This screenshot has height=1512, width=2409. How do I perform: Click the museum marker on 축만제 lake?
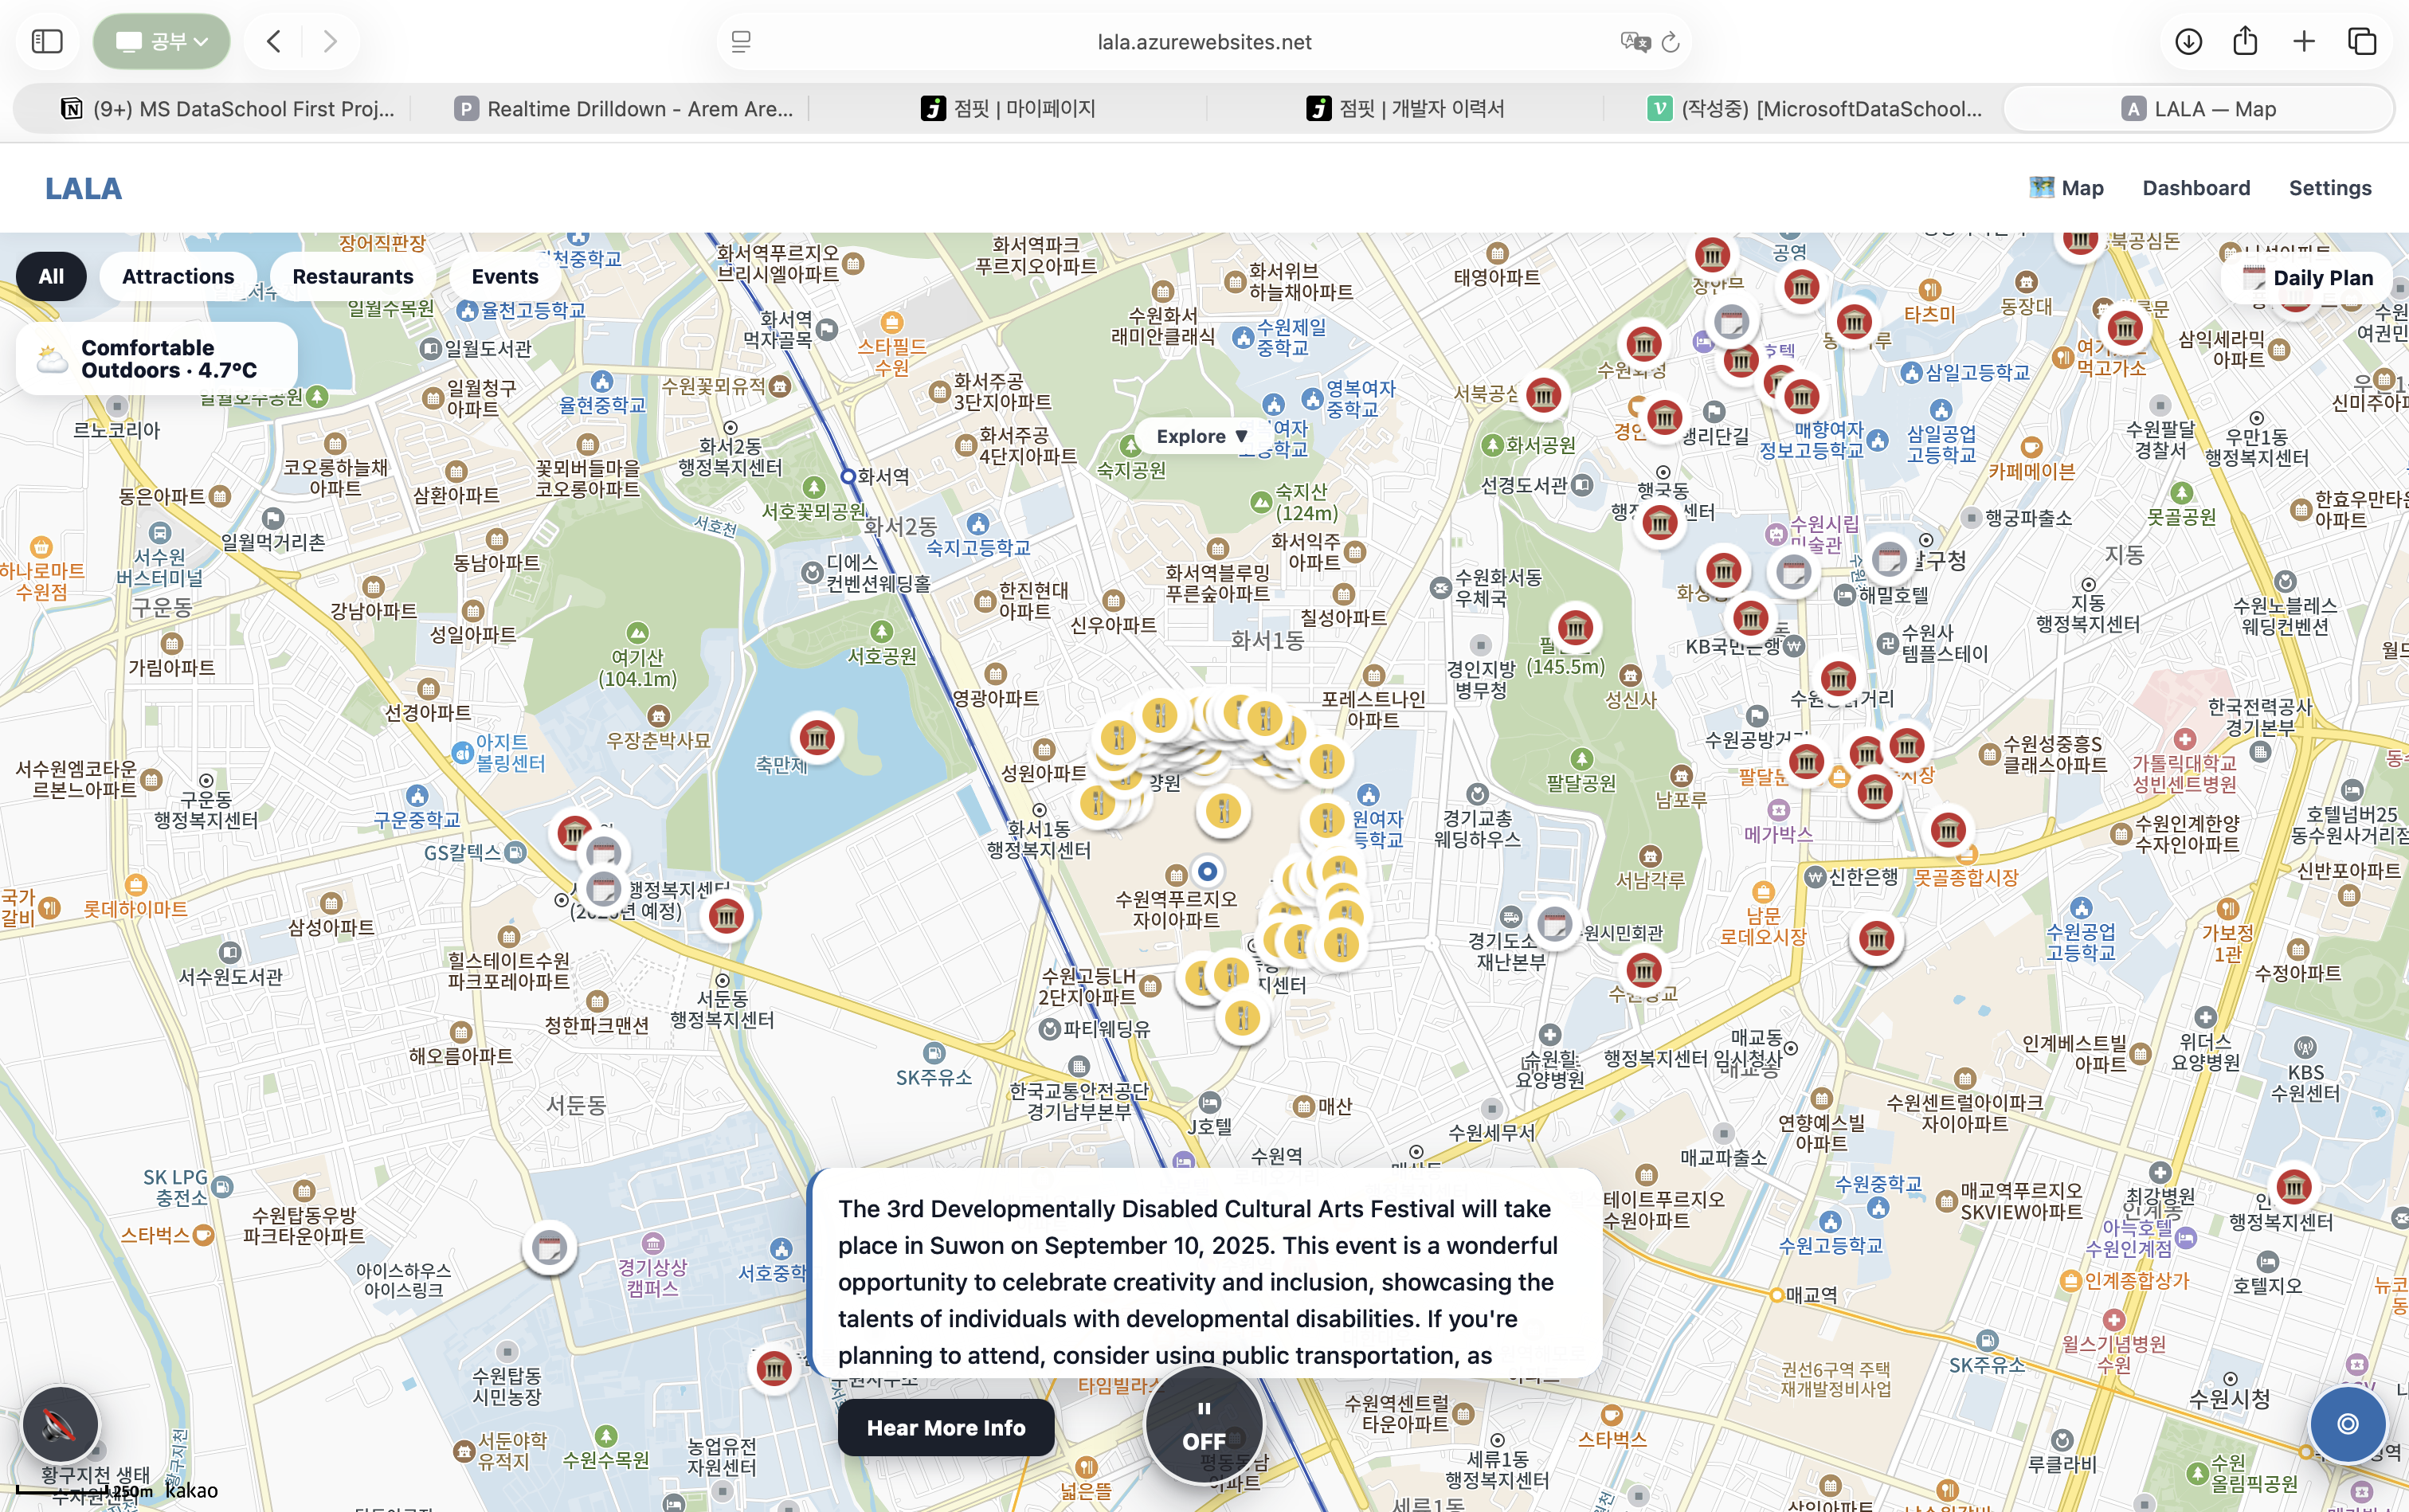point(817,738)
